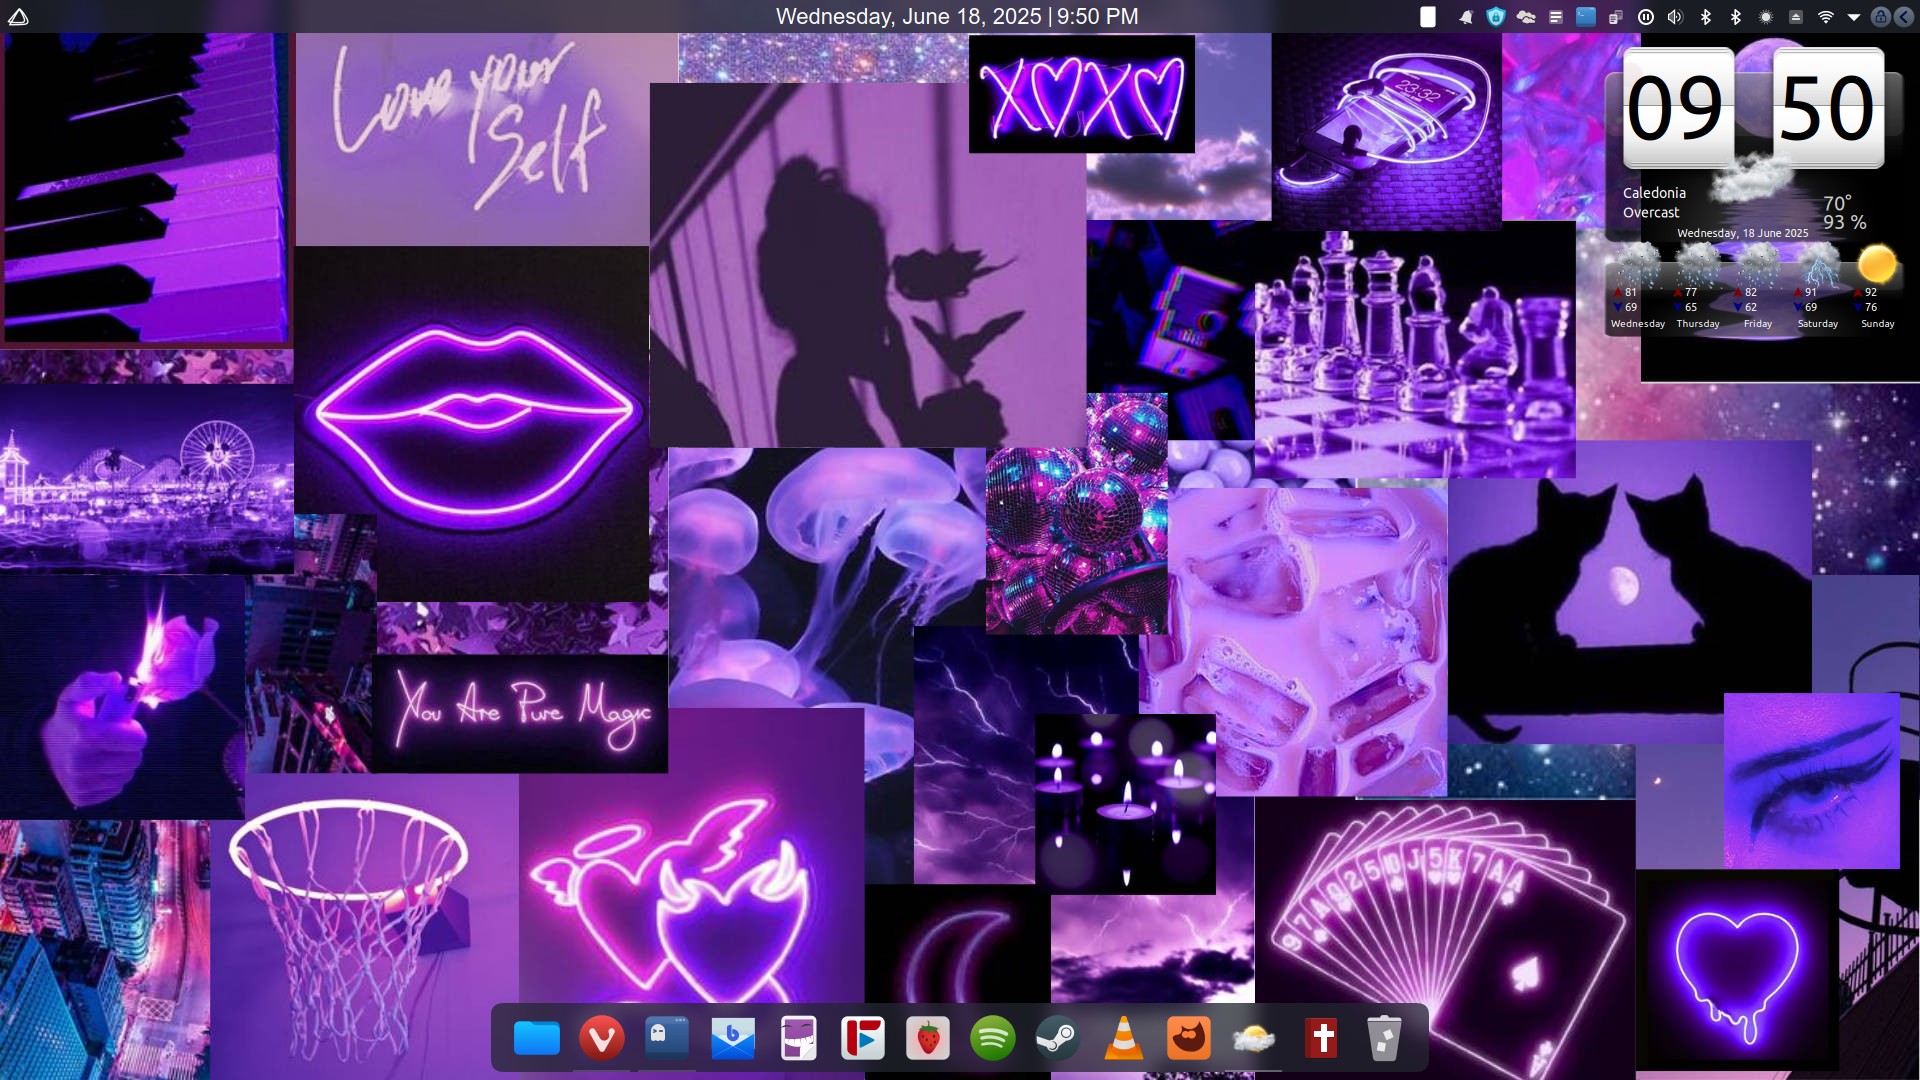Open the blue Files folder icon

[537, 1038]
